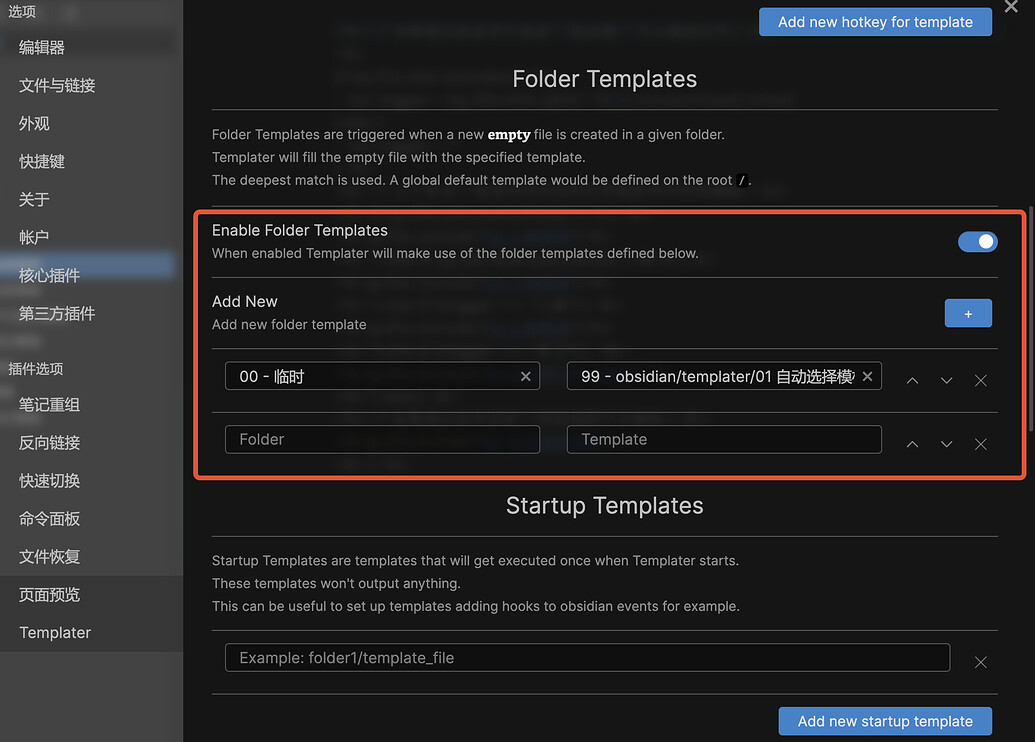Clear the 00 - 临时 folder field
This screenshot has height=742, width=1035.
(526, 376)
